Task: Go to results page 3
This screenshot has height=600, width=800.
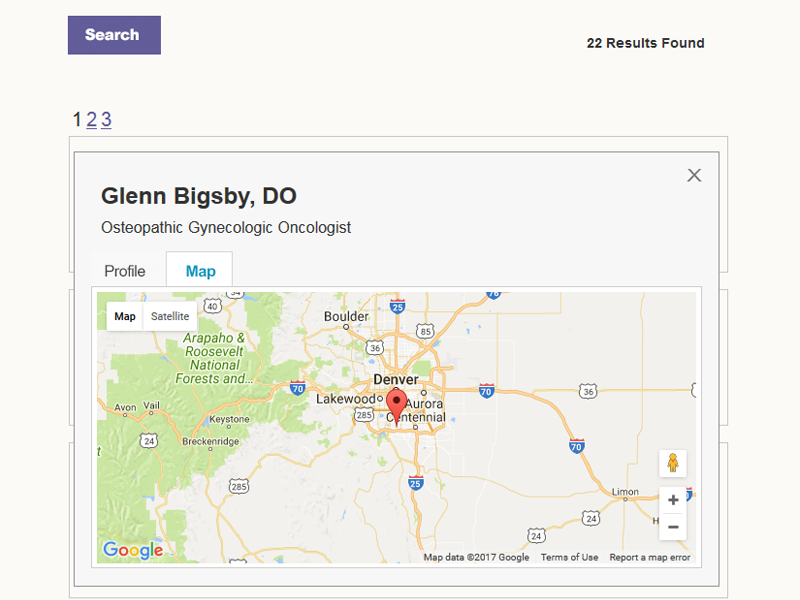Action: tap(106, 120)
